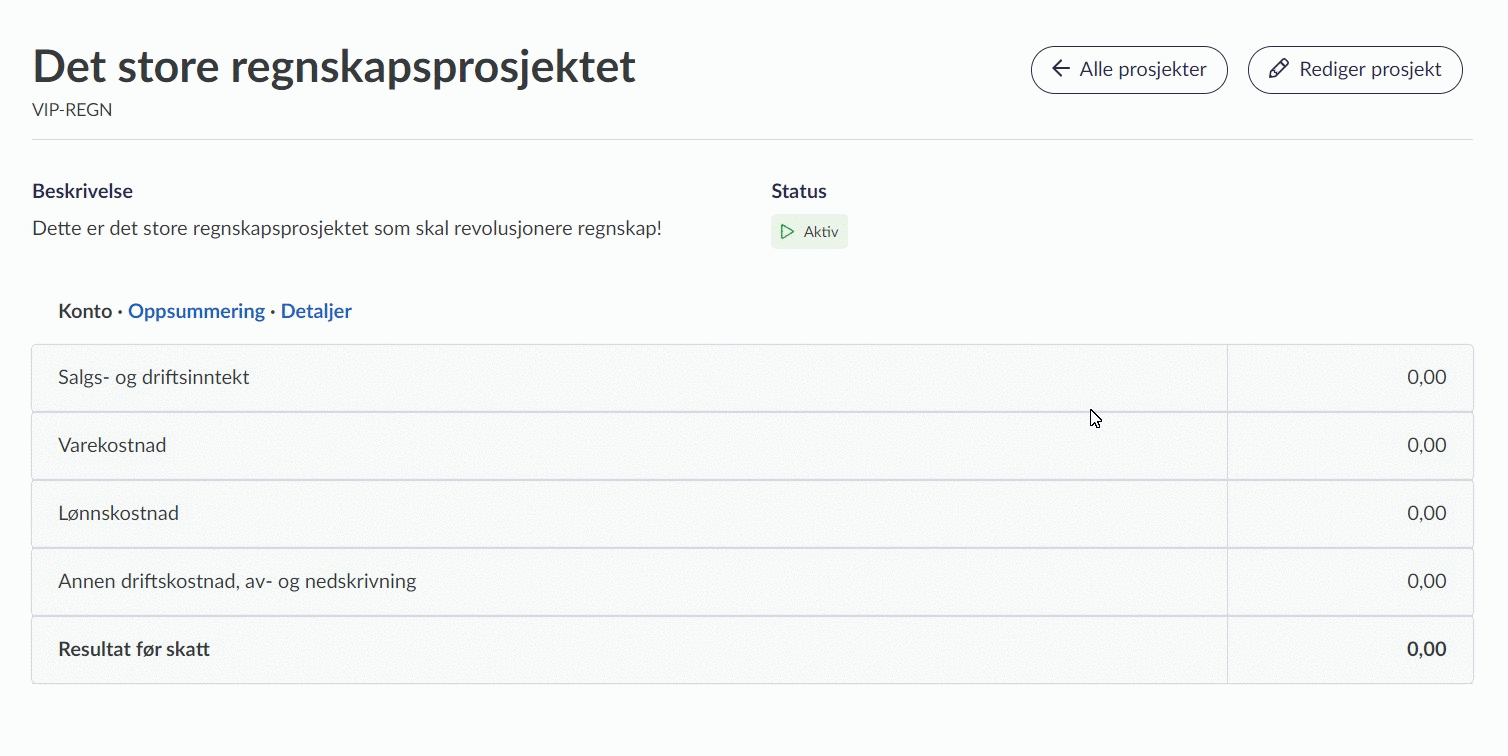Select the Salgs- og driftsinntekt row
This screenshot has width=1508, height=756.
154,377
